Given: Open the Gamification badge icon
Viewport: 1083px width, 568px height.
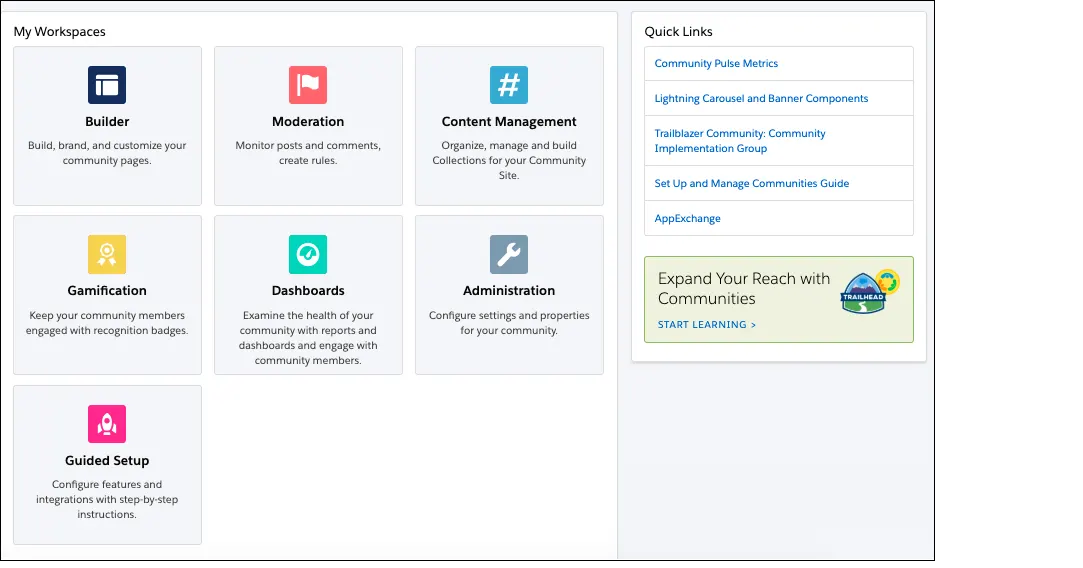Looking at the screenshot, I should pyautogui.click(x=107, y=254).
